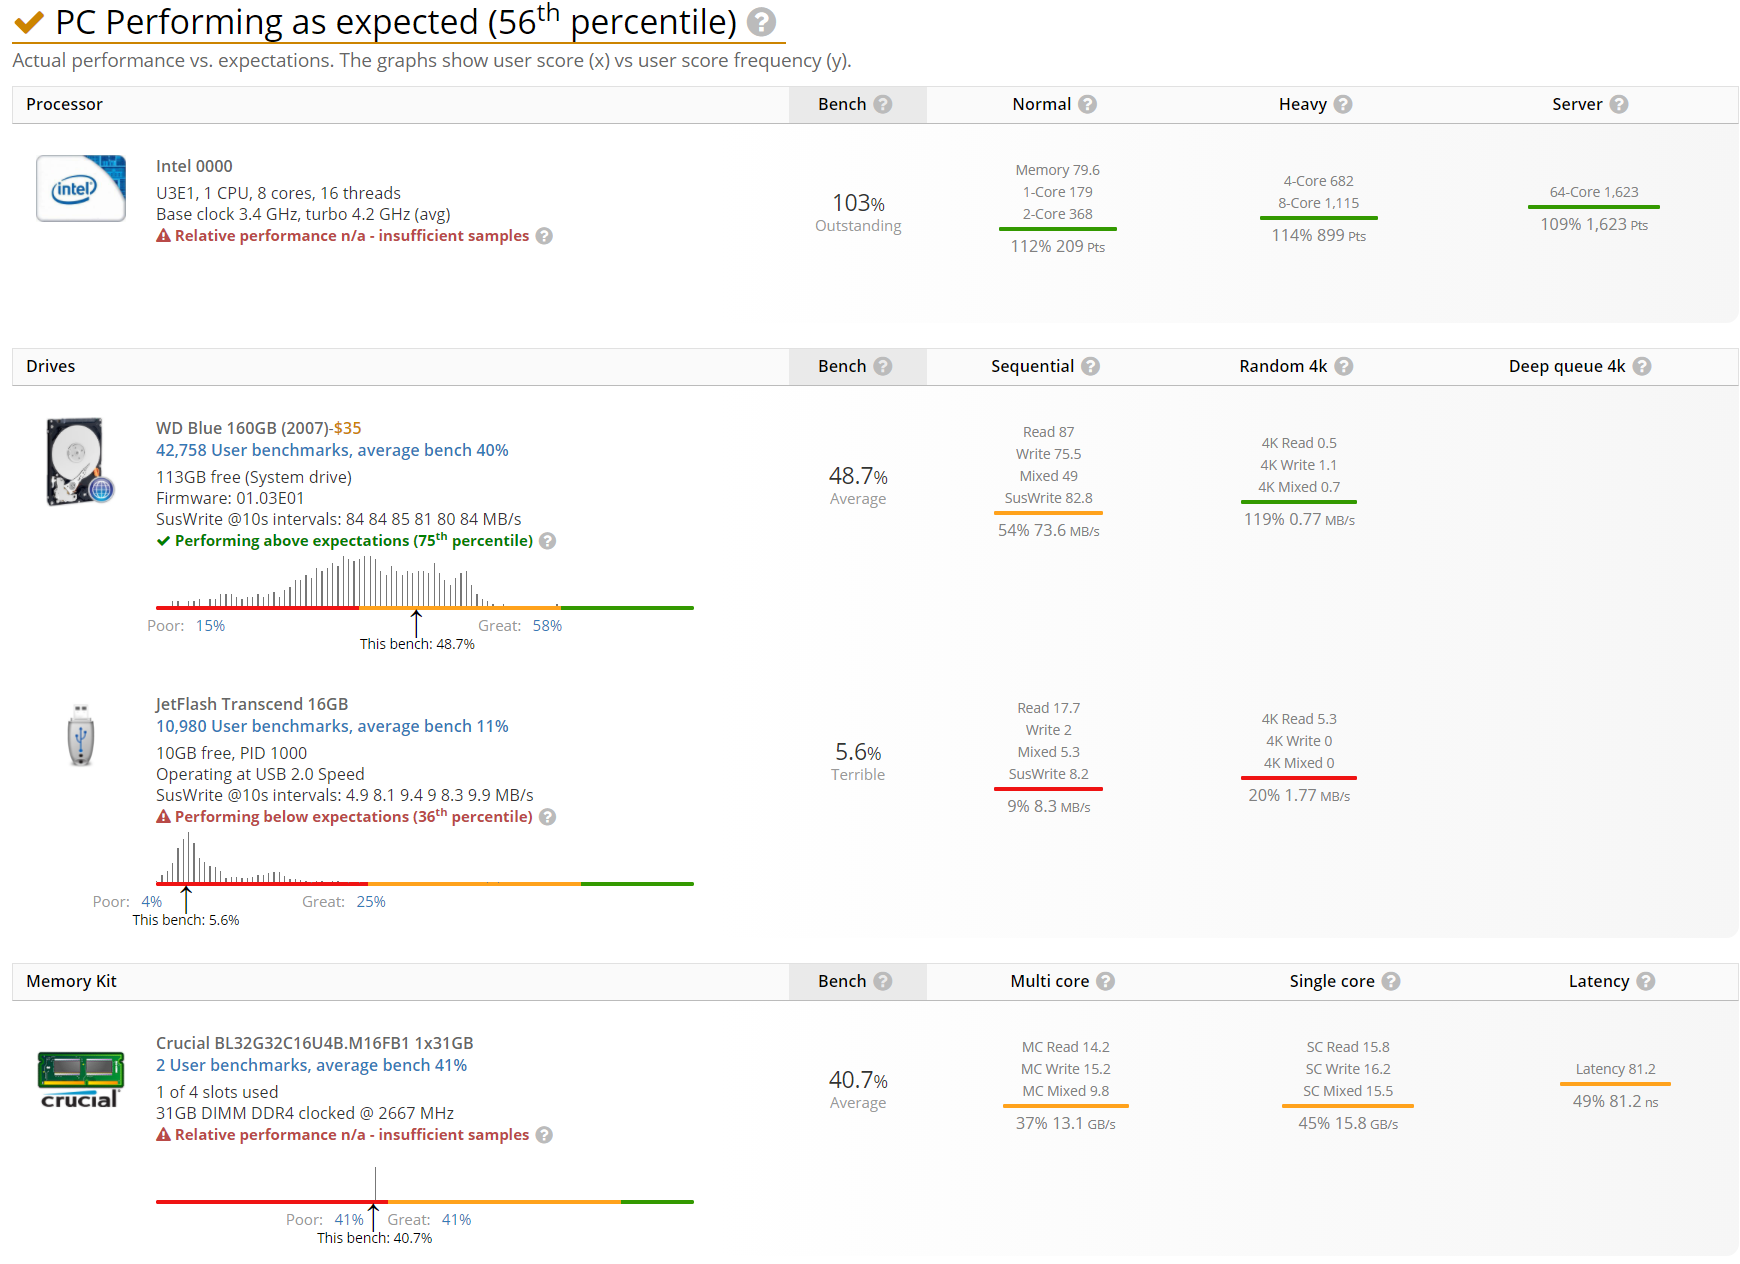Open help for Processor Bench column

pyautogui.click(x=883, y=104)
